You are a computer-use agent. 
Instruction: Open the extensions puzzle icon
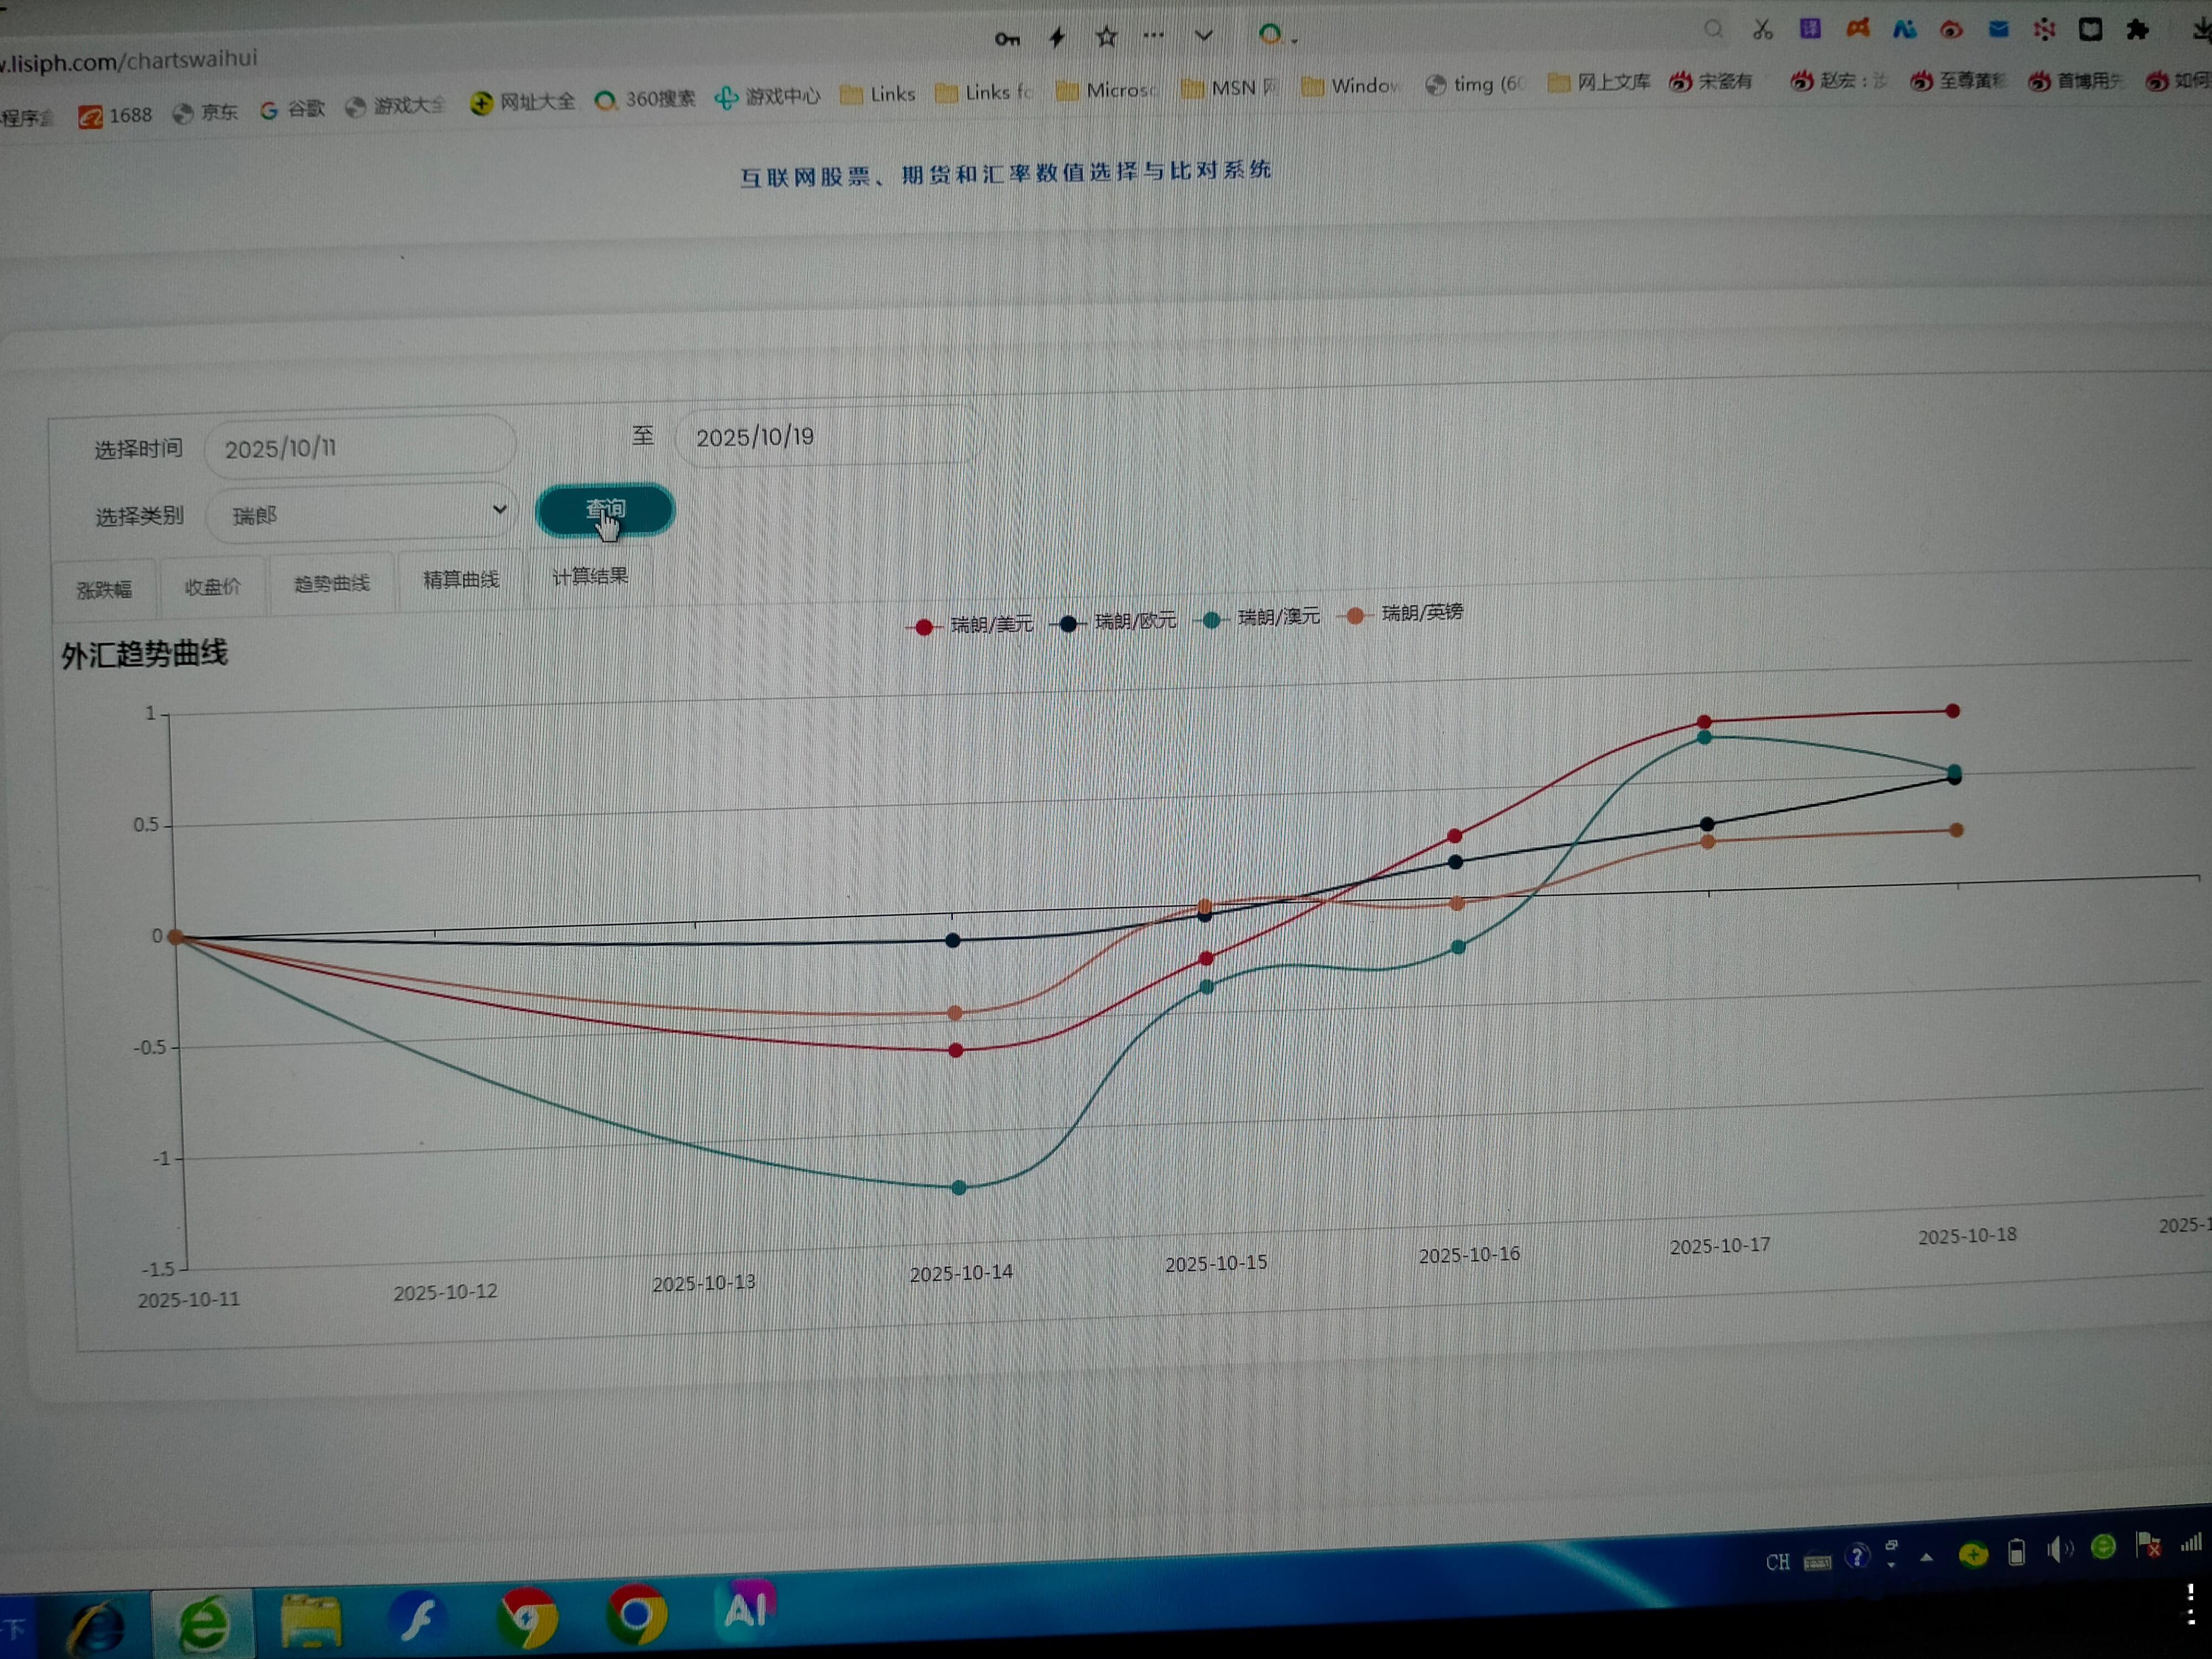point(2138,29)
